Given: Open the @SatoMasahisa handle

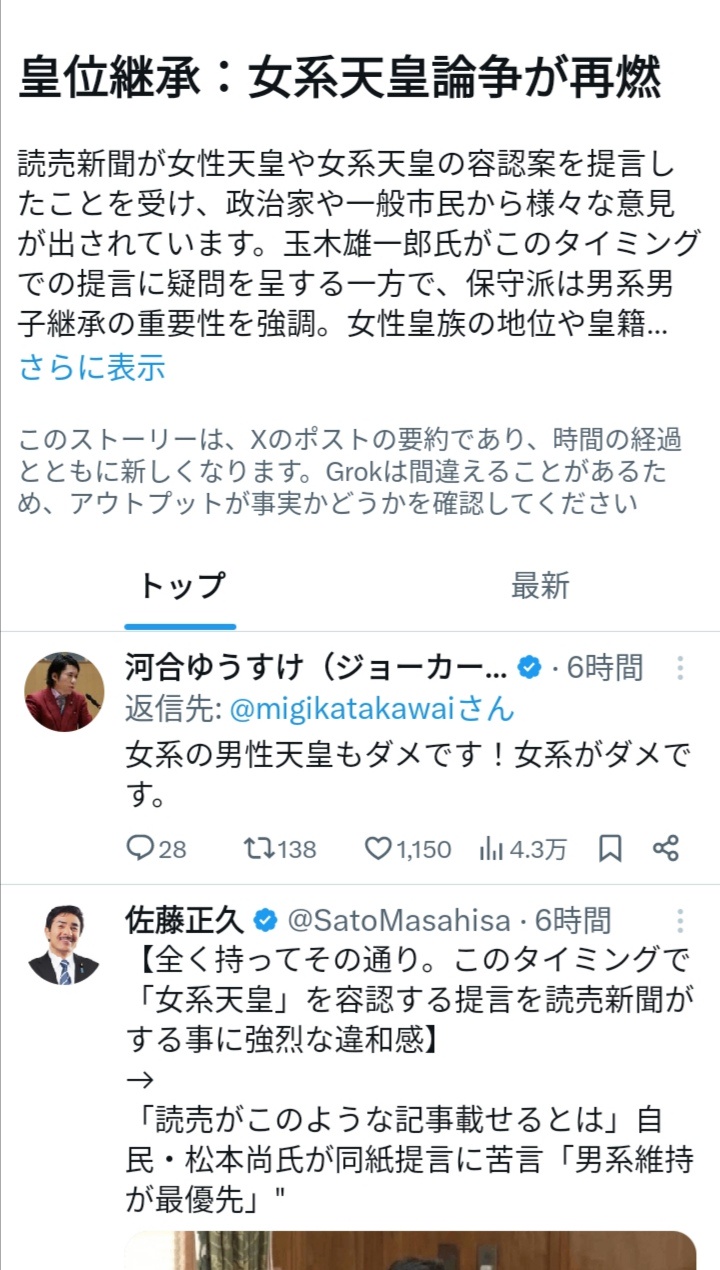Looking at the screenshot, I should (x=399, y=921).
